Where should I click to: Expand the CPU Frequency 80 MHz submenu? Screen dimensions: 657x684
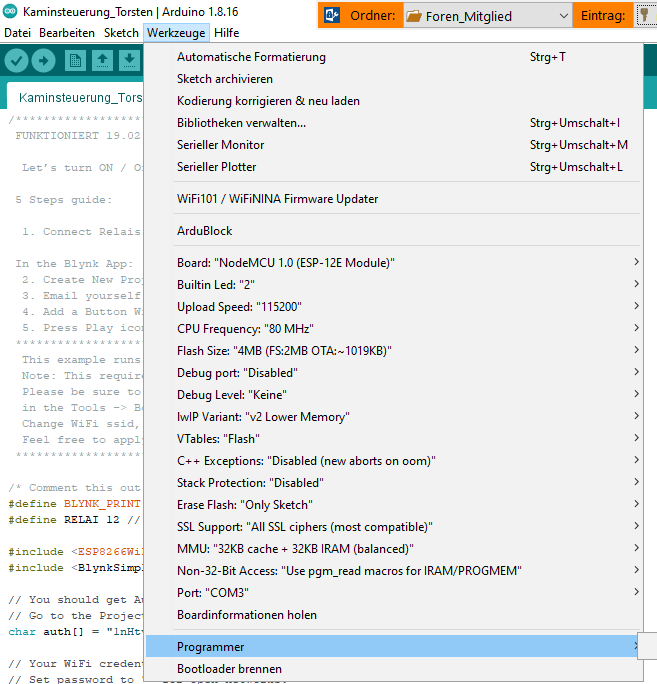[393, 329]
